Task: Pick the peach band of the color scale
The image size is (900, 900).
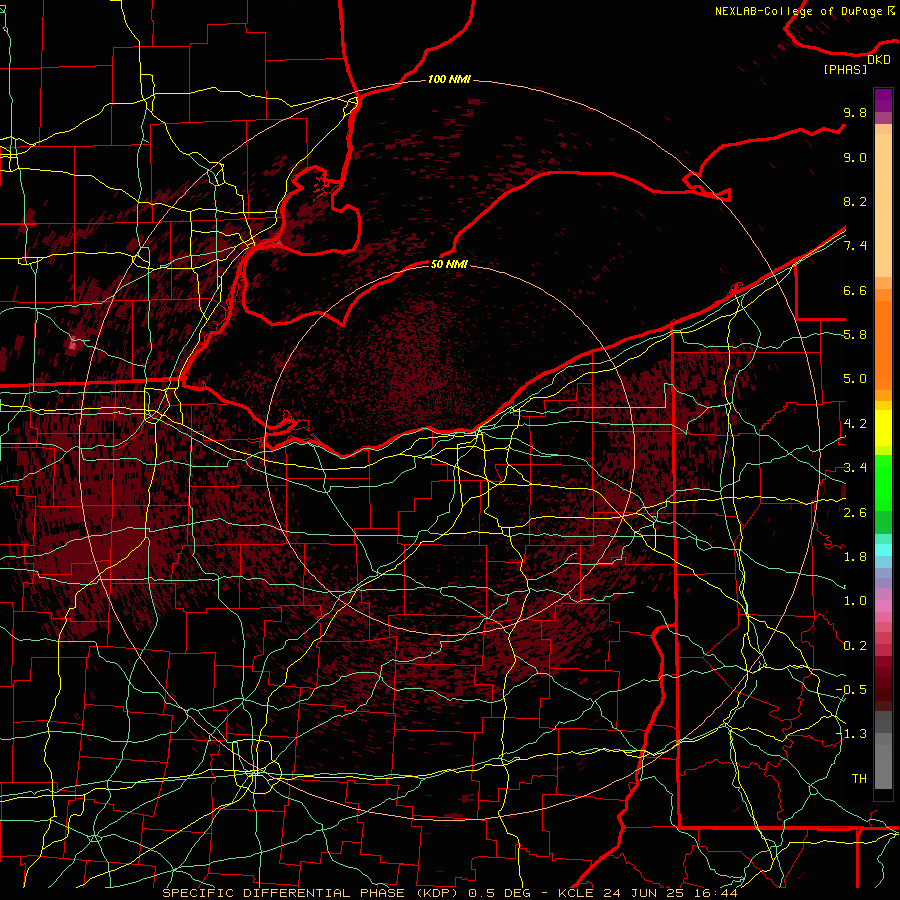Action: click(883, 201)
